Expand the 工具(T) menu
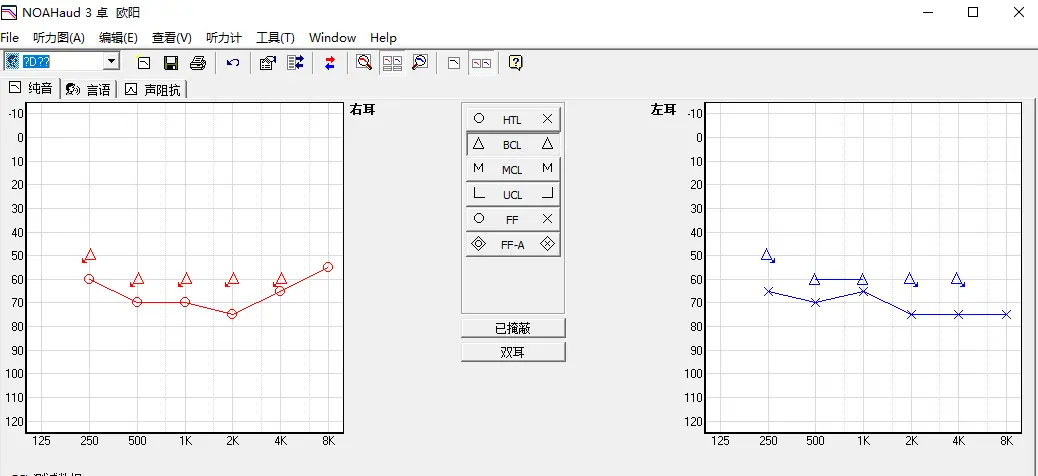 click(275, 38)
